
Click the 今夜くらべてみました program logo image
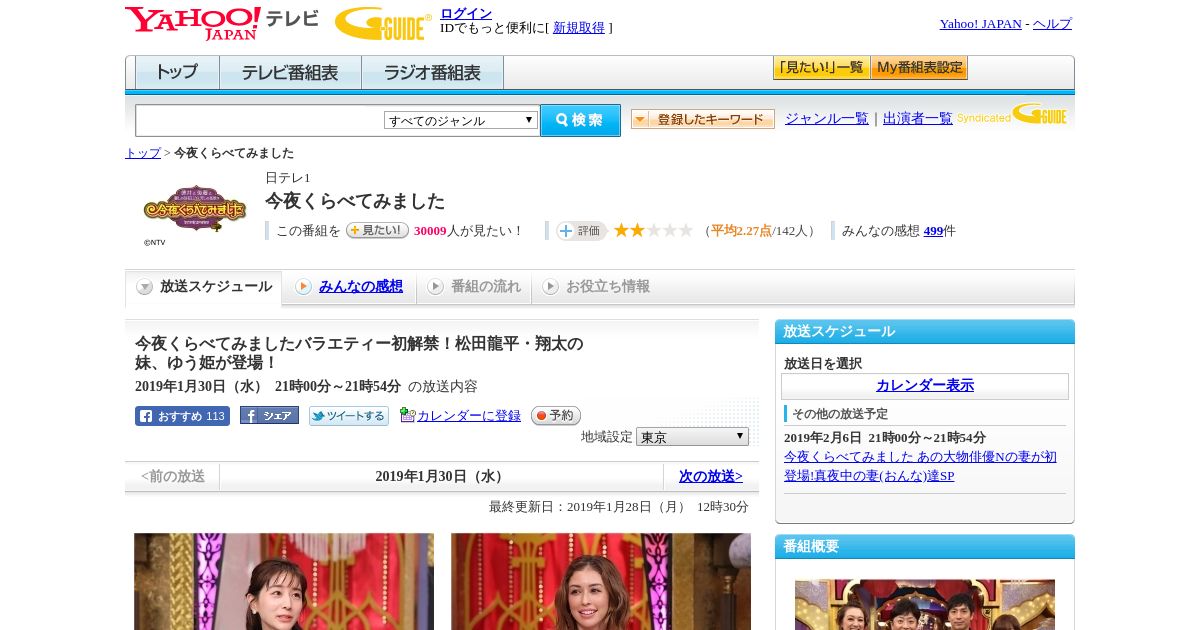tap(195, 208)
